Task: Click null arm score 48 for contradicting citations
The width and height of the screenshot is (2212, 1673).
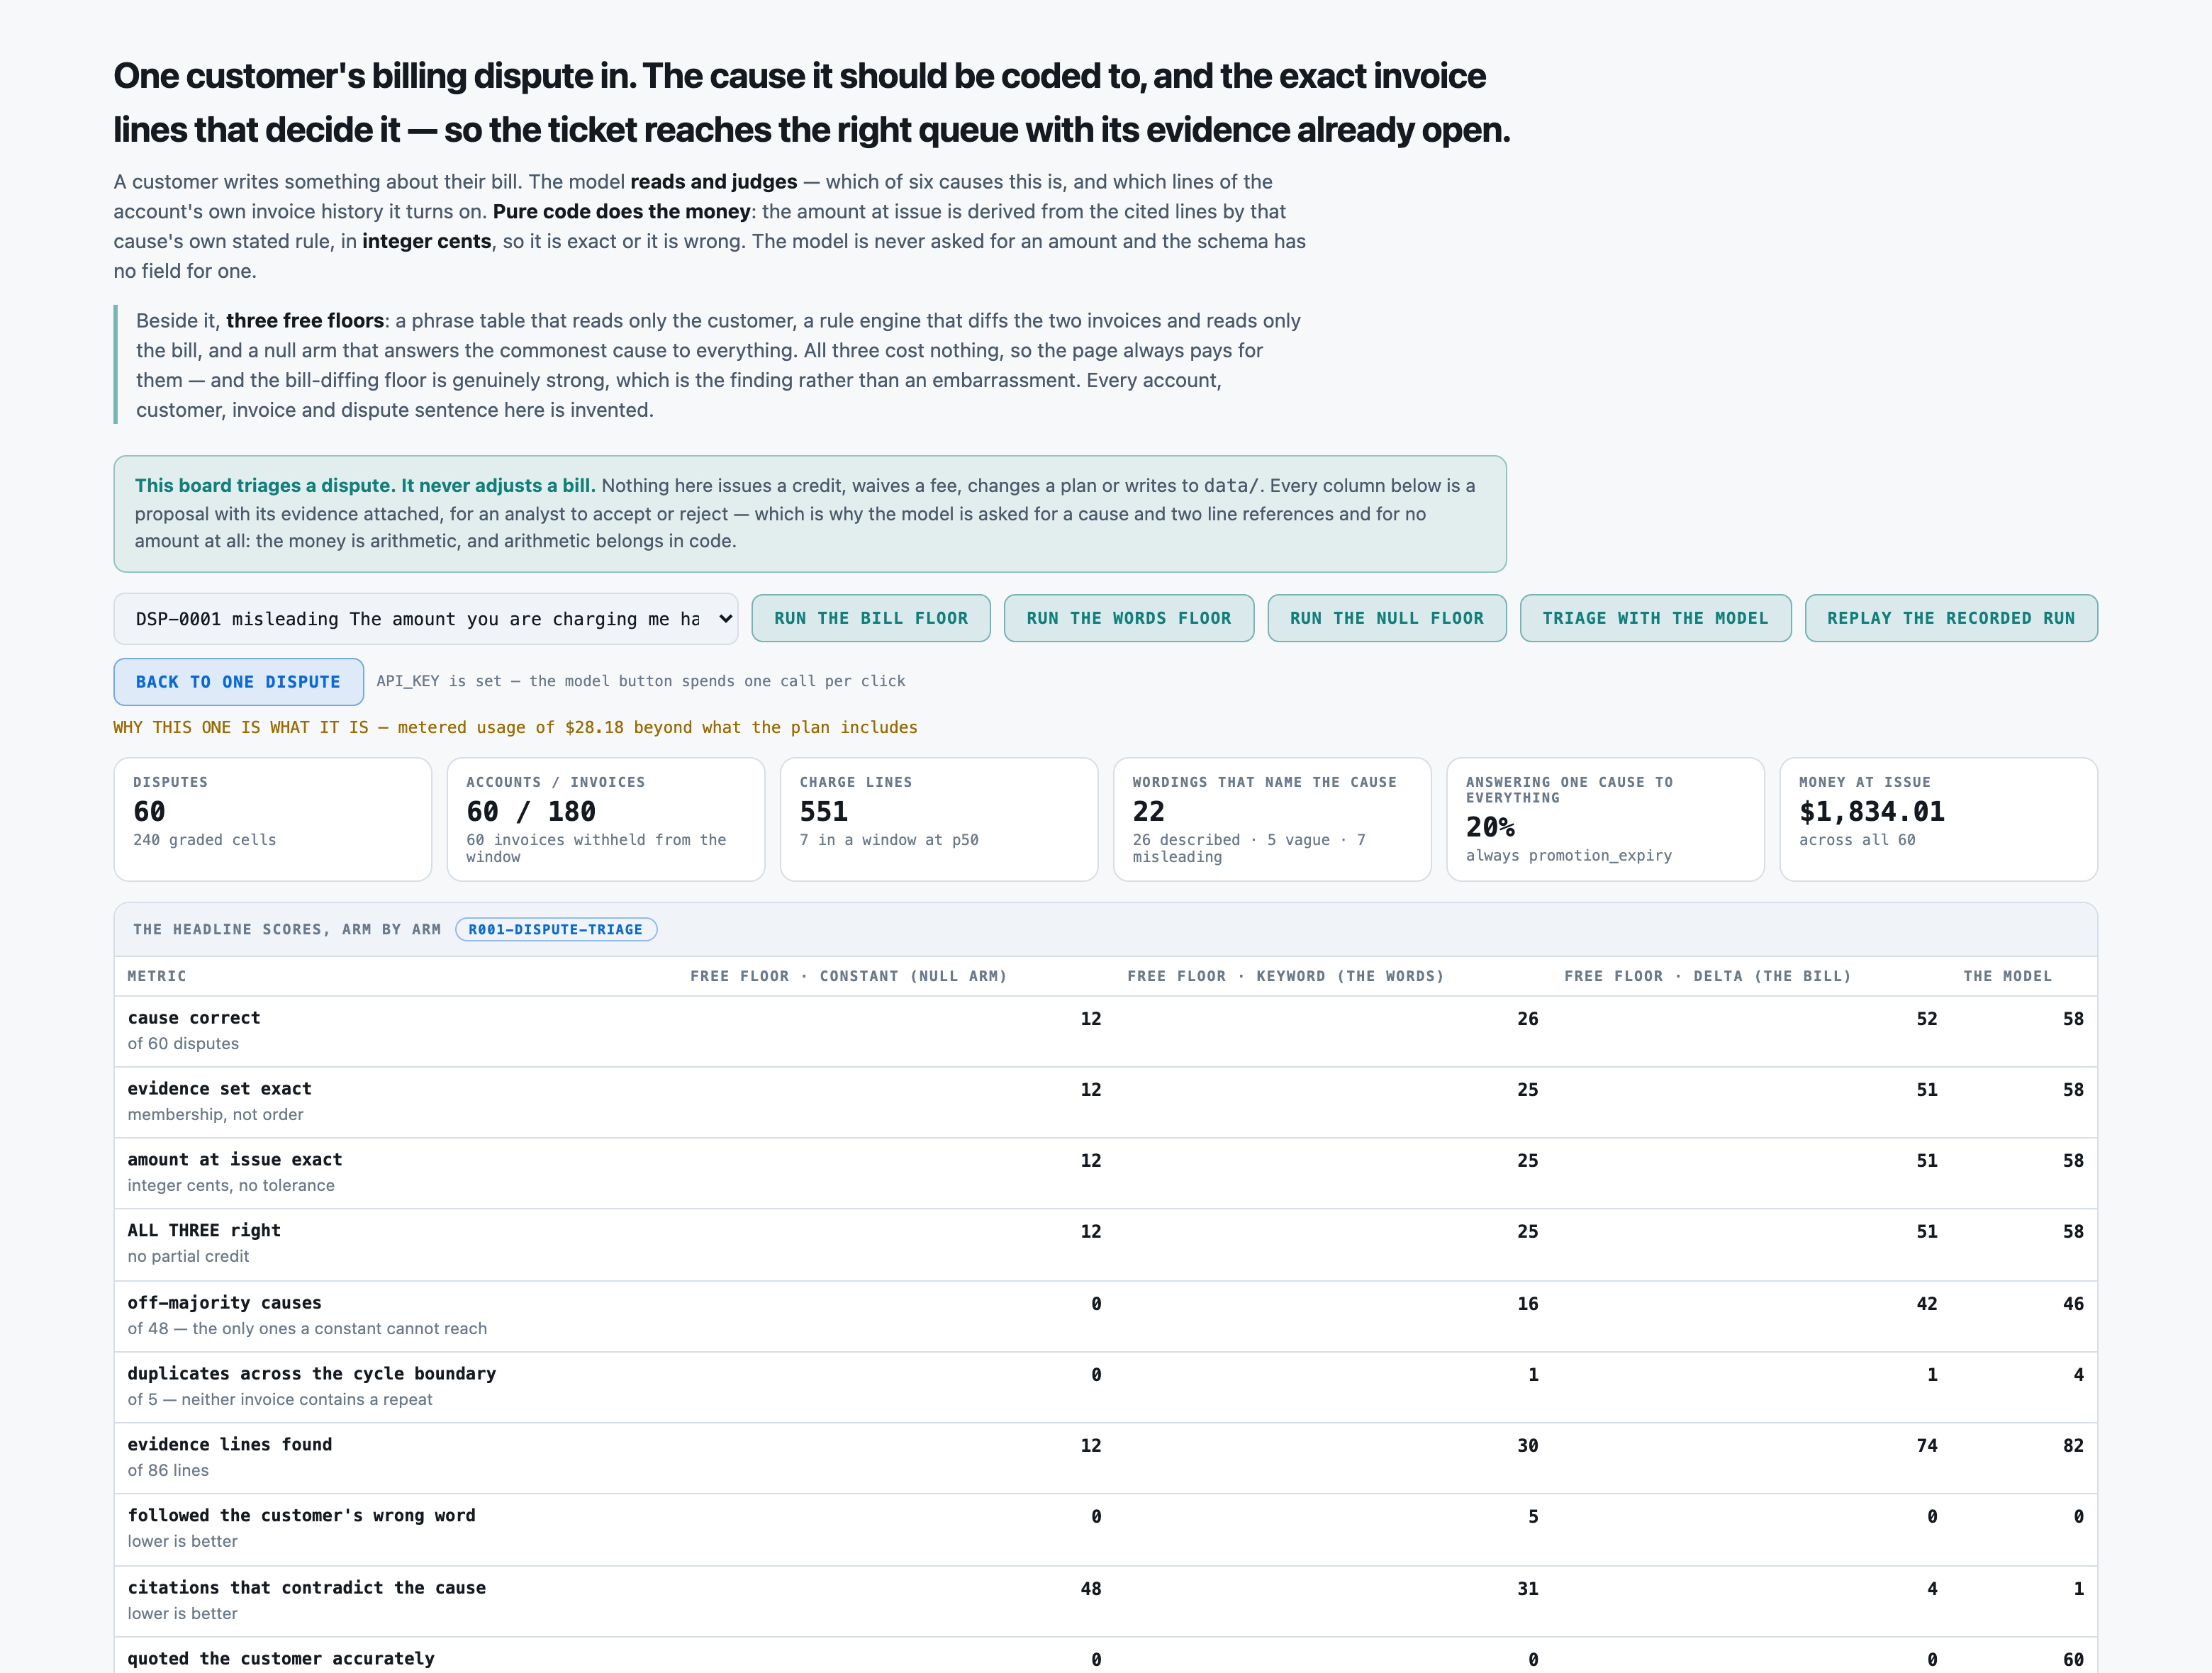Action: [1091, 1589]
